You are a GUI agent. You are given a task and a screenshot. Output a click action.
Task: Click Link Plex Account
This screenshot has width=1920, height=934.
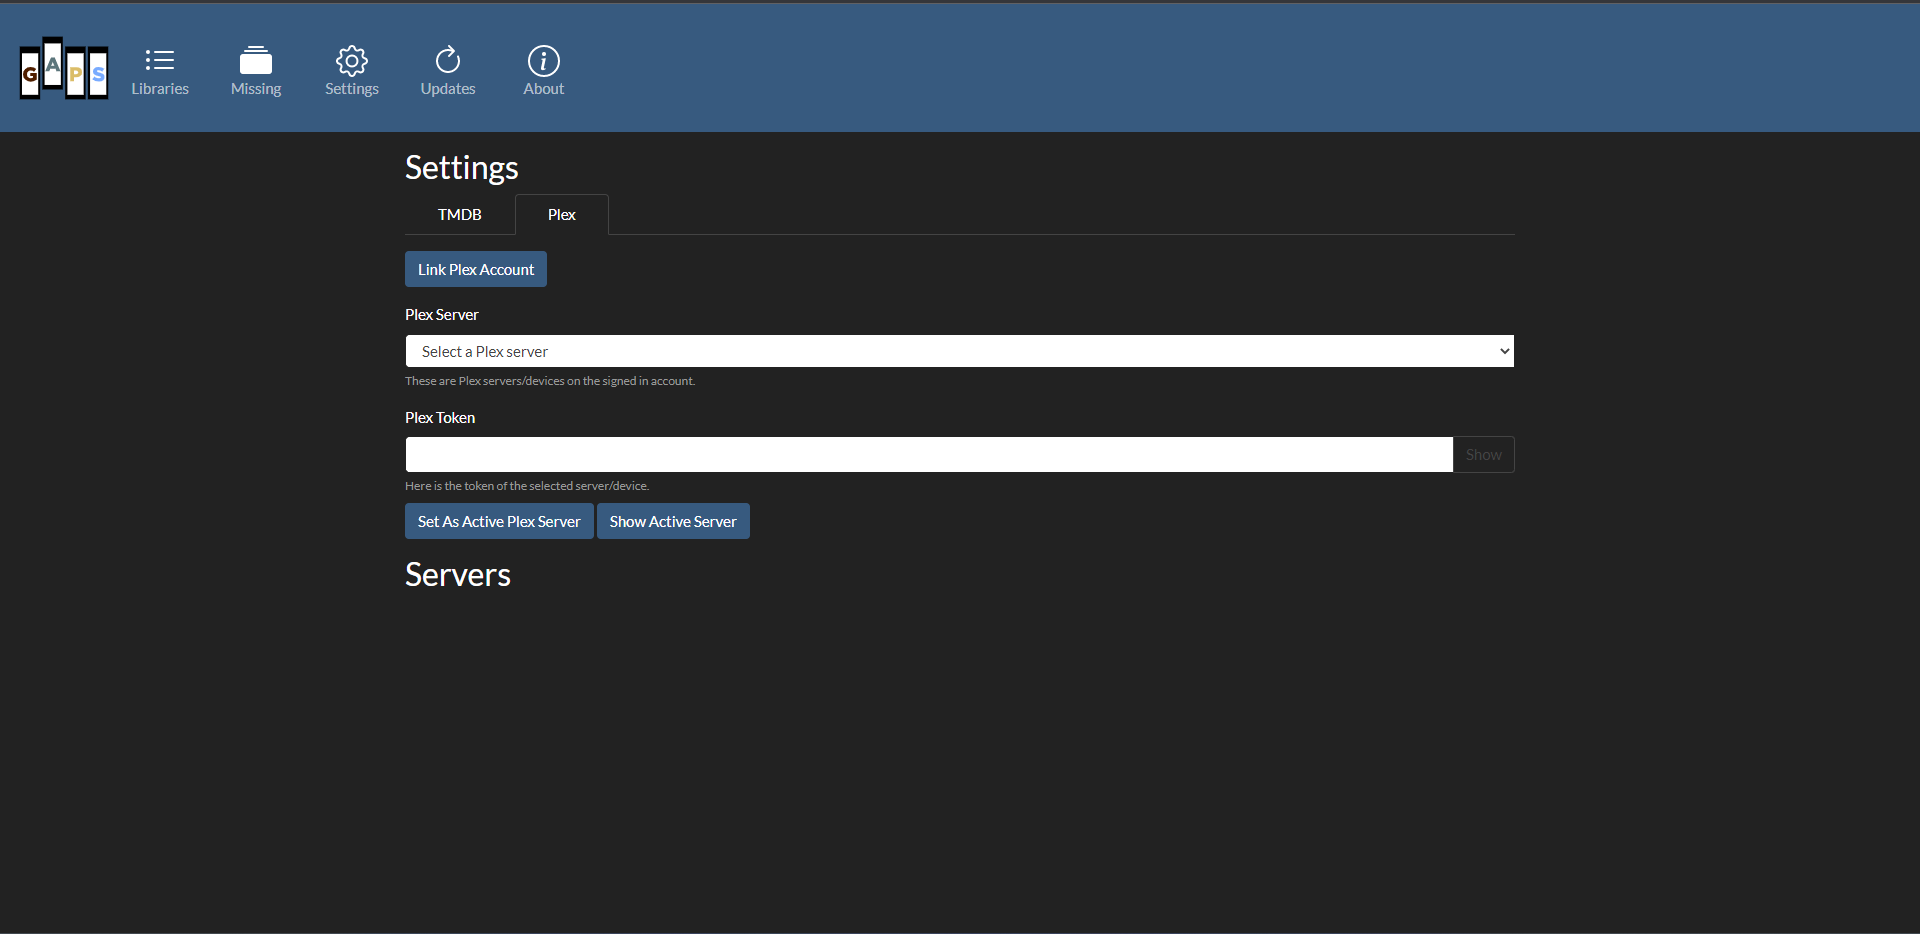(x=475, y=268)
